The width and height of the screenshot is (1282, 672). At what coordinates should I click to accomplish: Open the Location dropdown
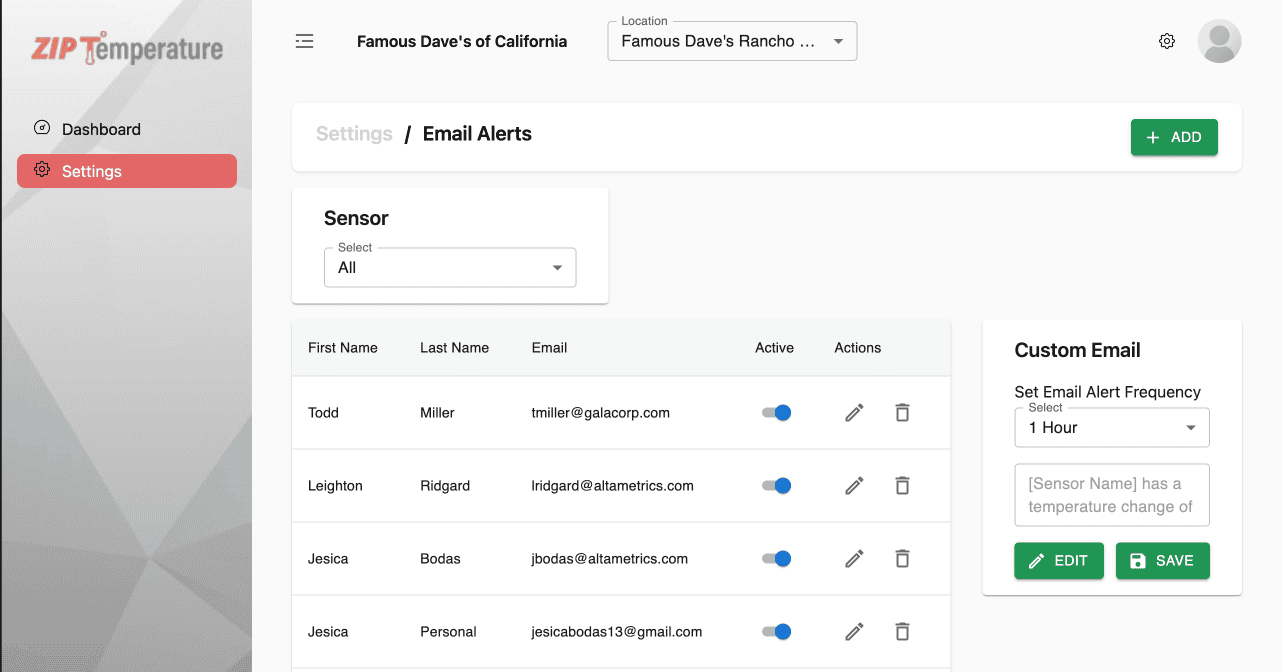coord(732,41)
